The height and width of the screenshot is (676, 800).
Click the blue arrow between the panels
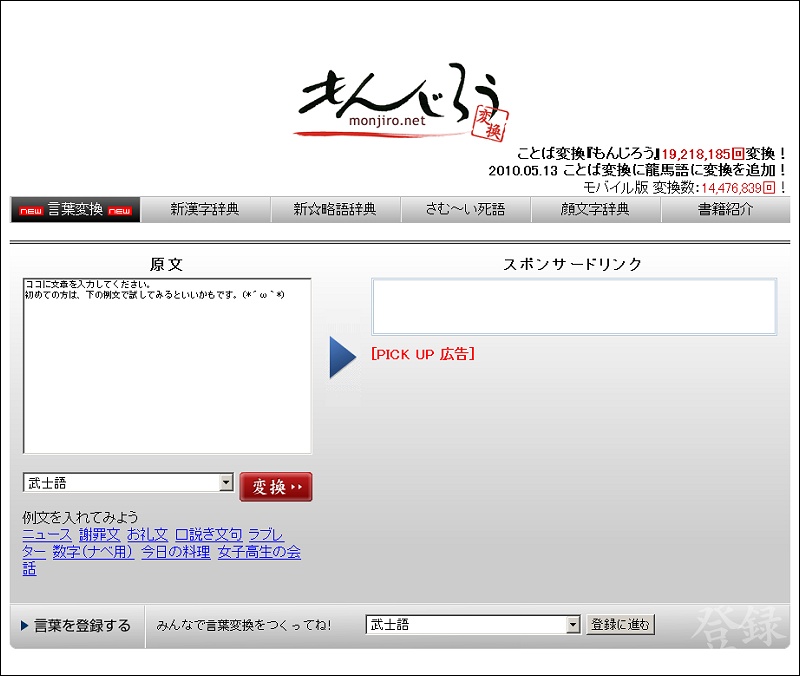pos(342,358)
